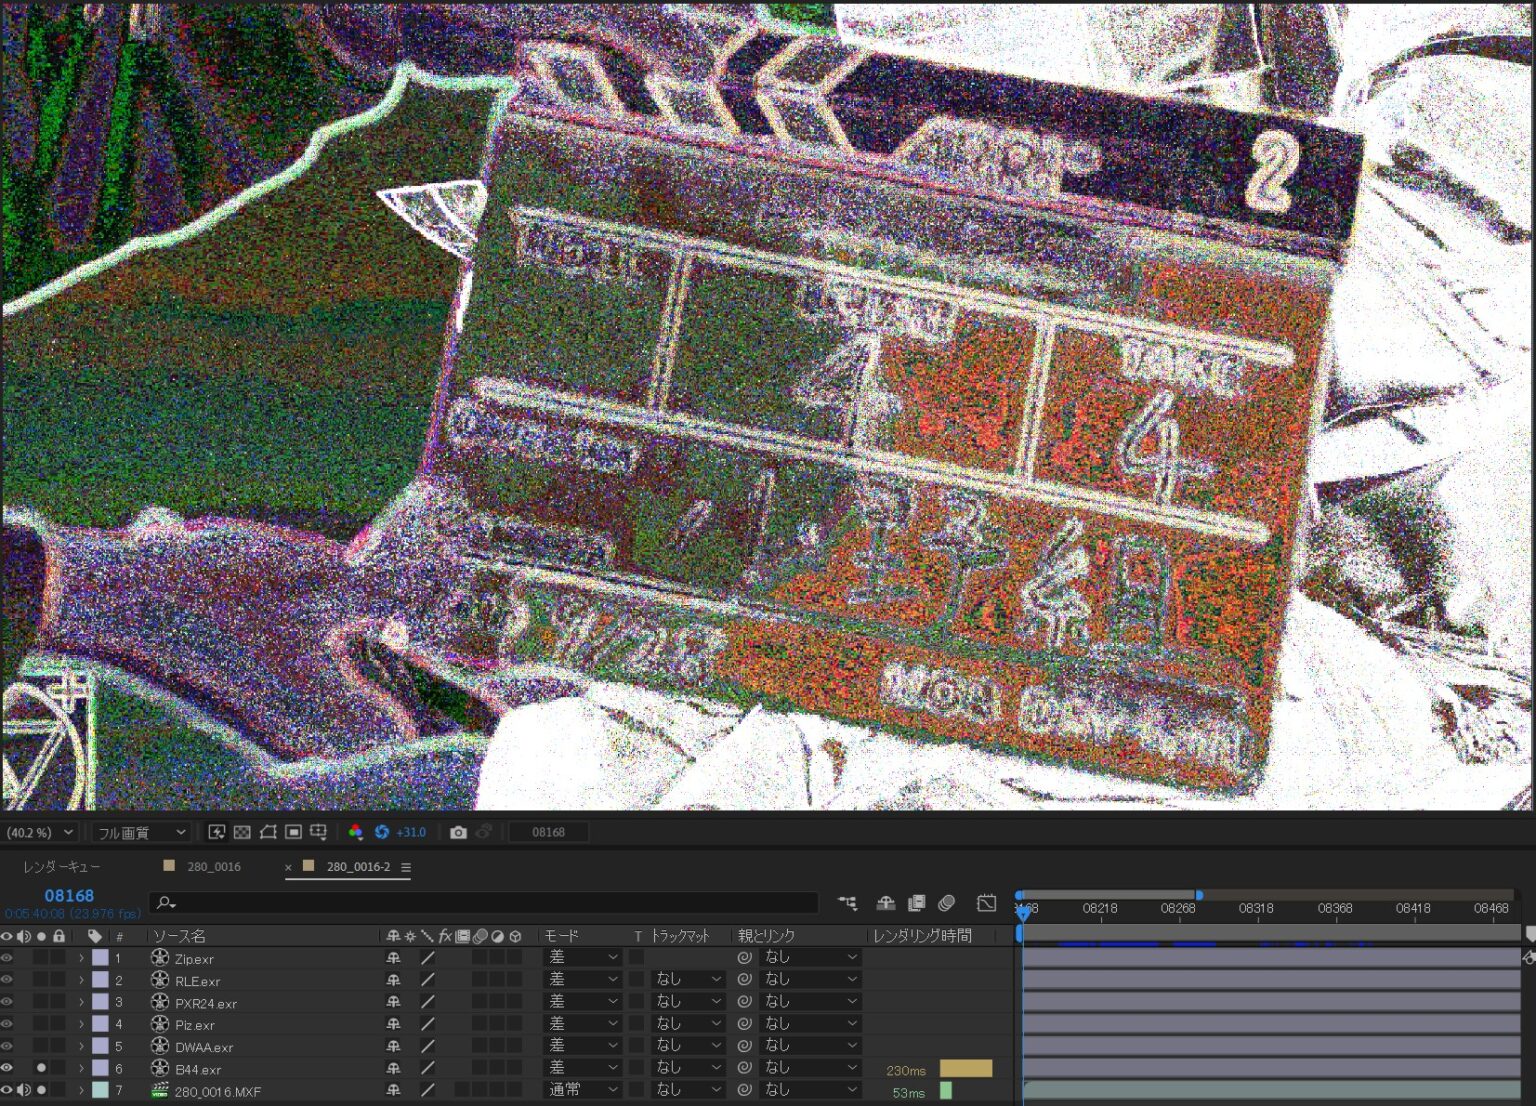Switch to the 280_0016 composition tab
Screen dimensions: 1536x1106
tap(213, 867)
